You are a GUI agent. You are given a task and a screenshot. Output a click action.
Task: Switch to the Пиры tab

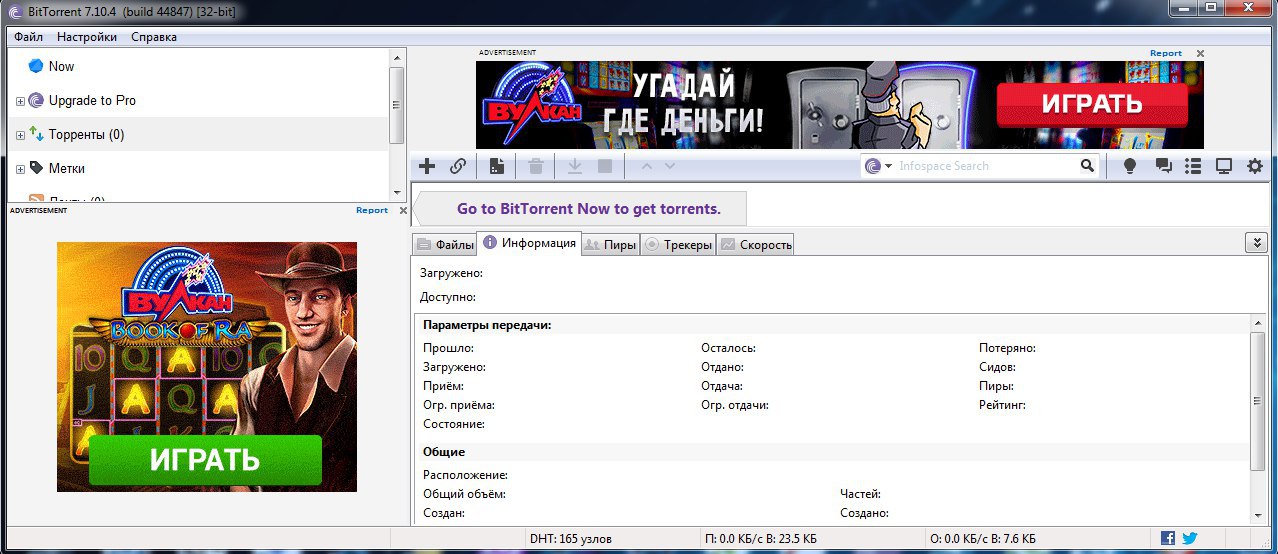pos(610,244)
